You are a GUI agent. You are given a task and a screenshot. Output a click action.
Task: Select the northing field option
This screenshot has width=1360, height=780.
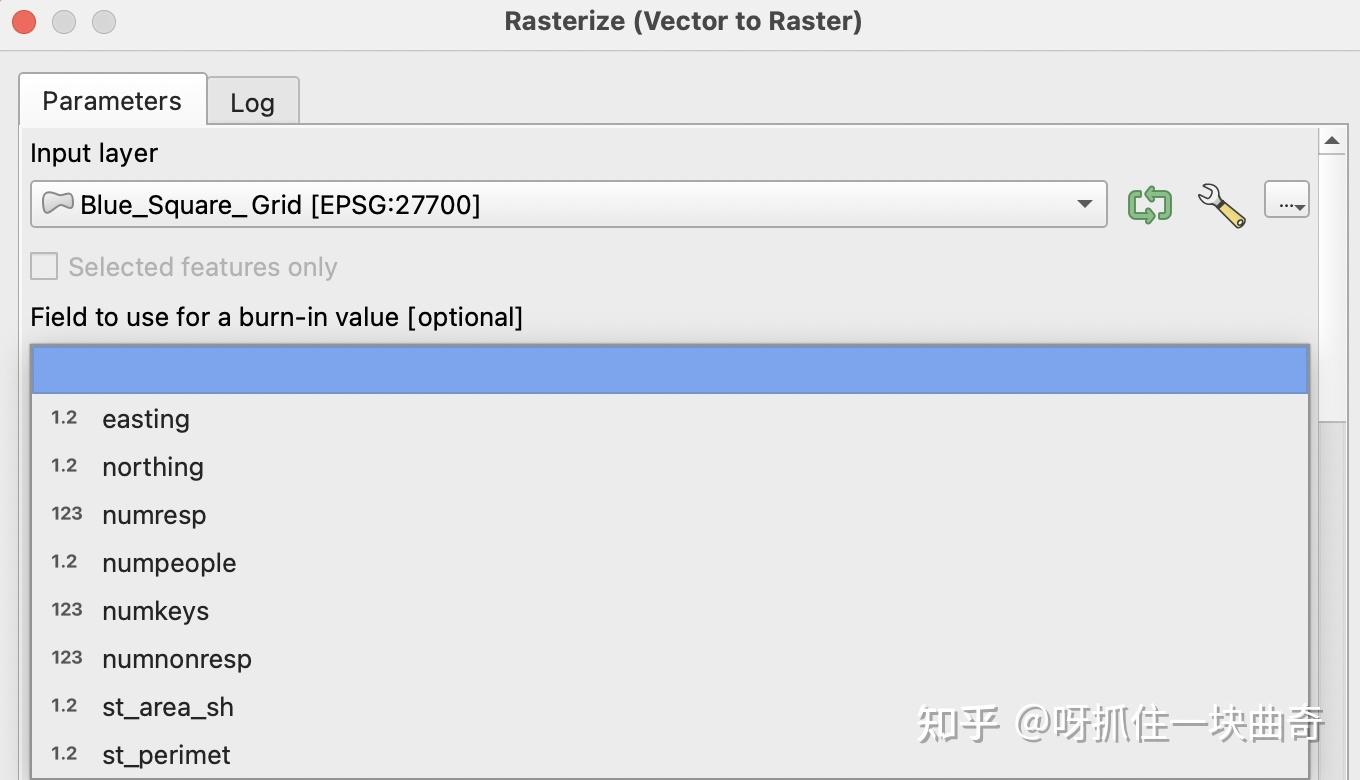click(x=152, y=467)
